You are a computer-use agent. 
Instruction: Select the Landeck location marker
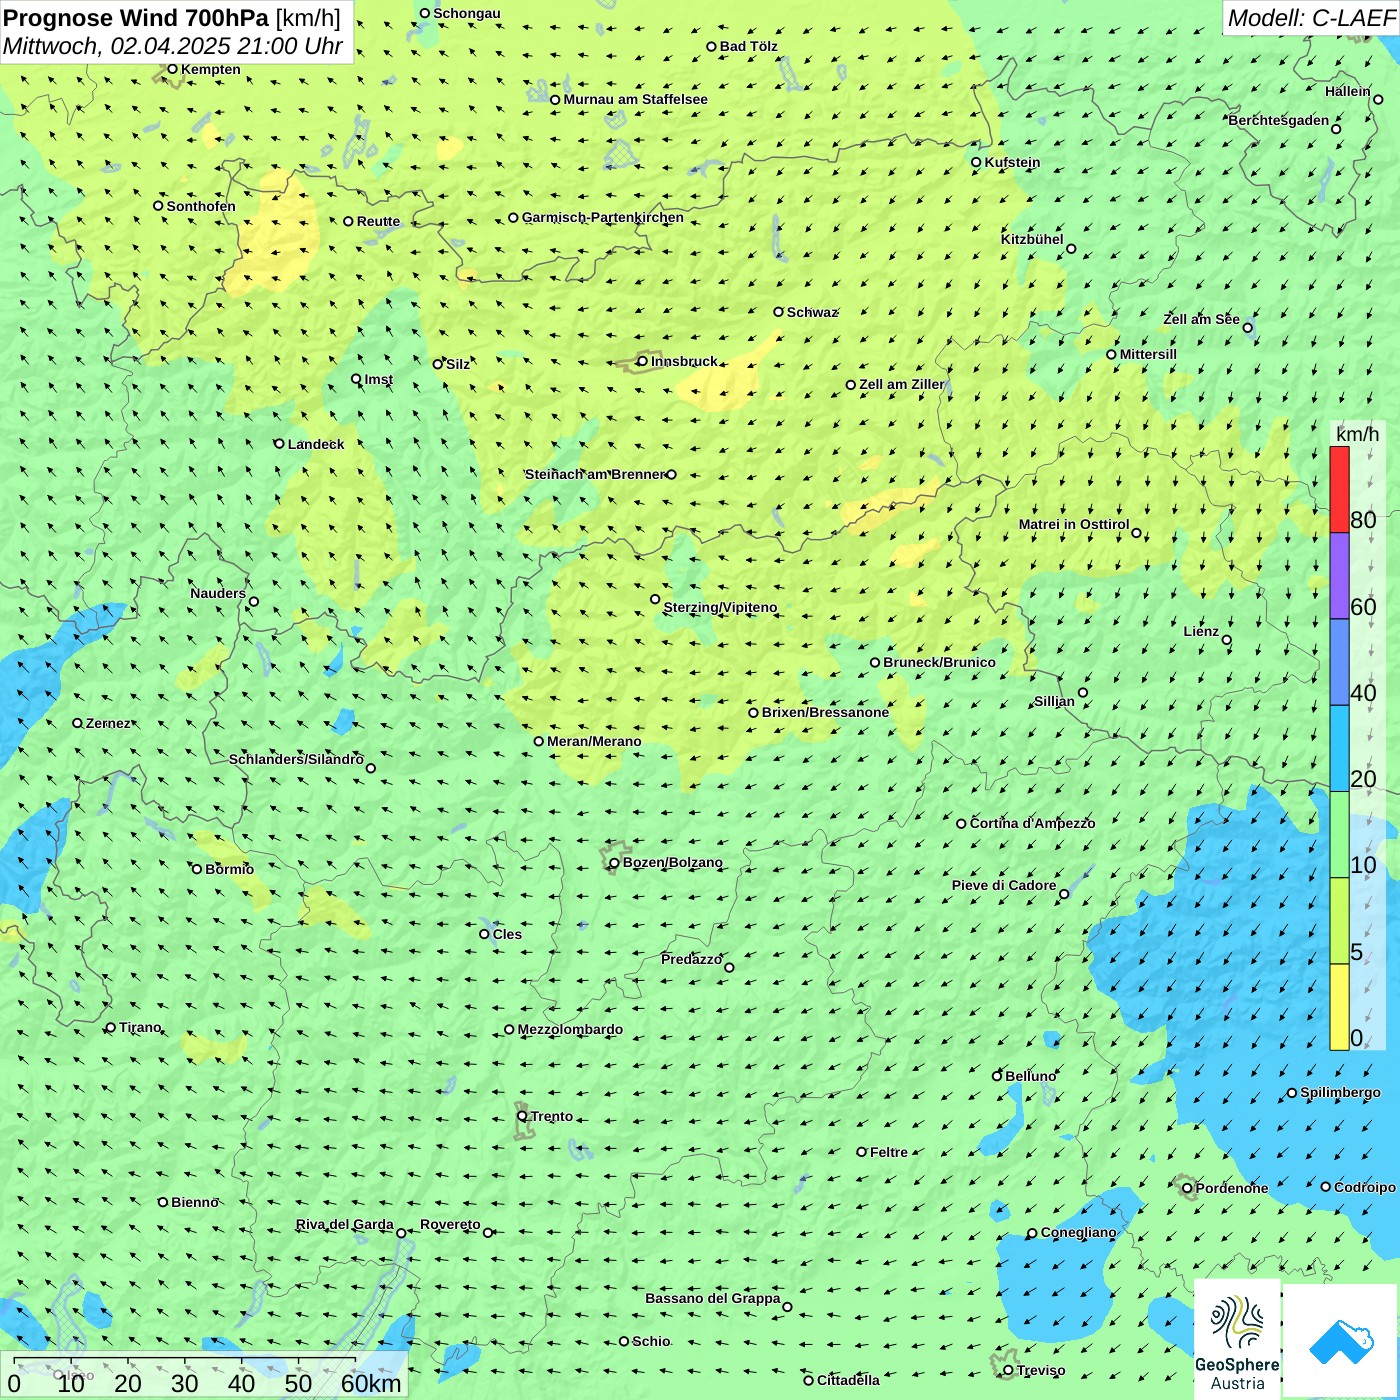pos(280,444)
